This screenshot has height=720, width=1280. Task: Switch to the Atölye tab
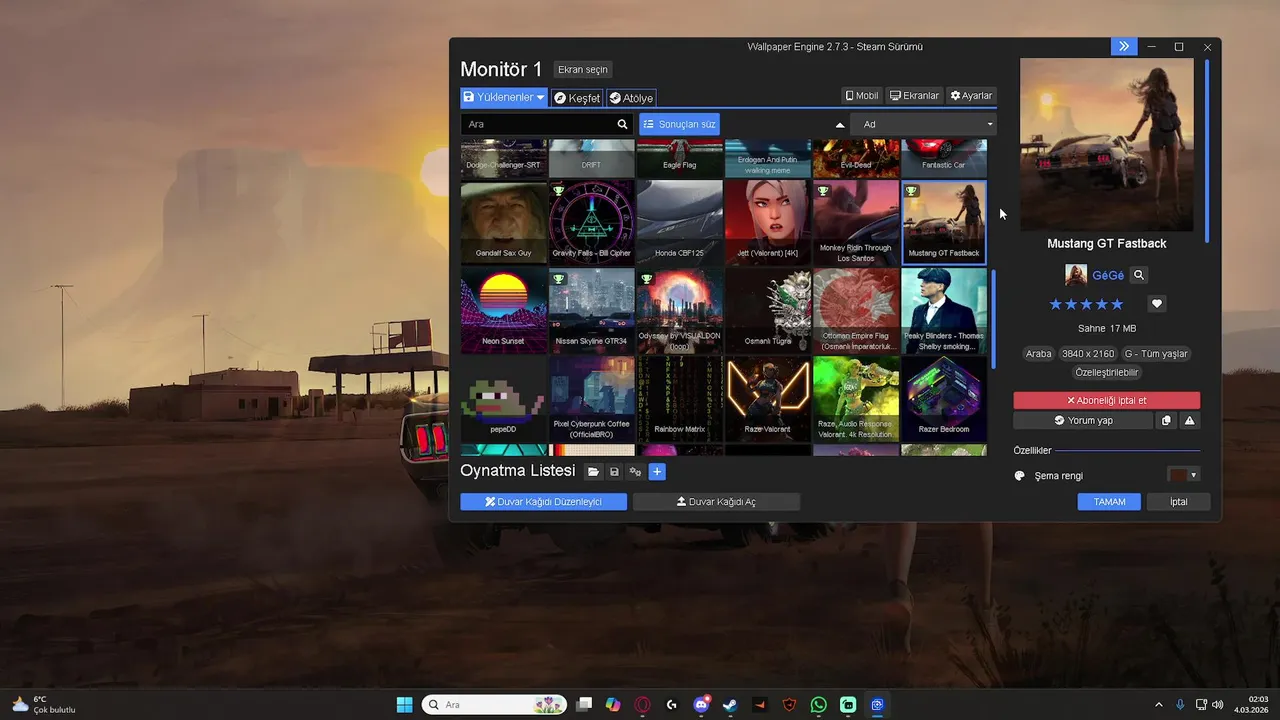click(631, 98)
